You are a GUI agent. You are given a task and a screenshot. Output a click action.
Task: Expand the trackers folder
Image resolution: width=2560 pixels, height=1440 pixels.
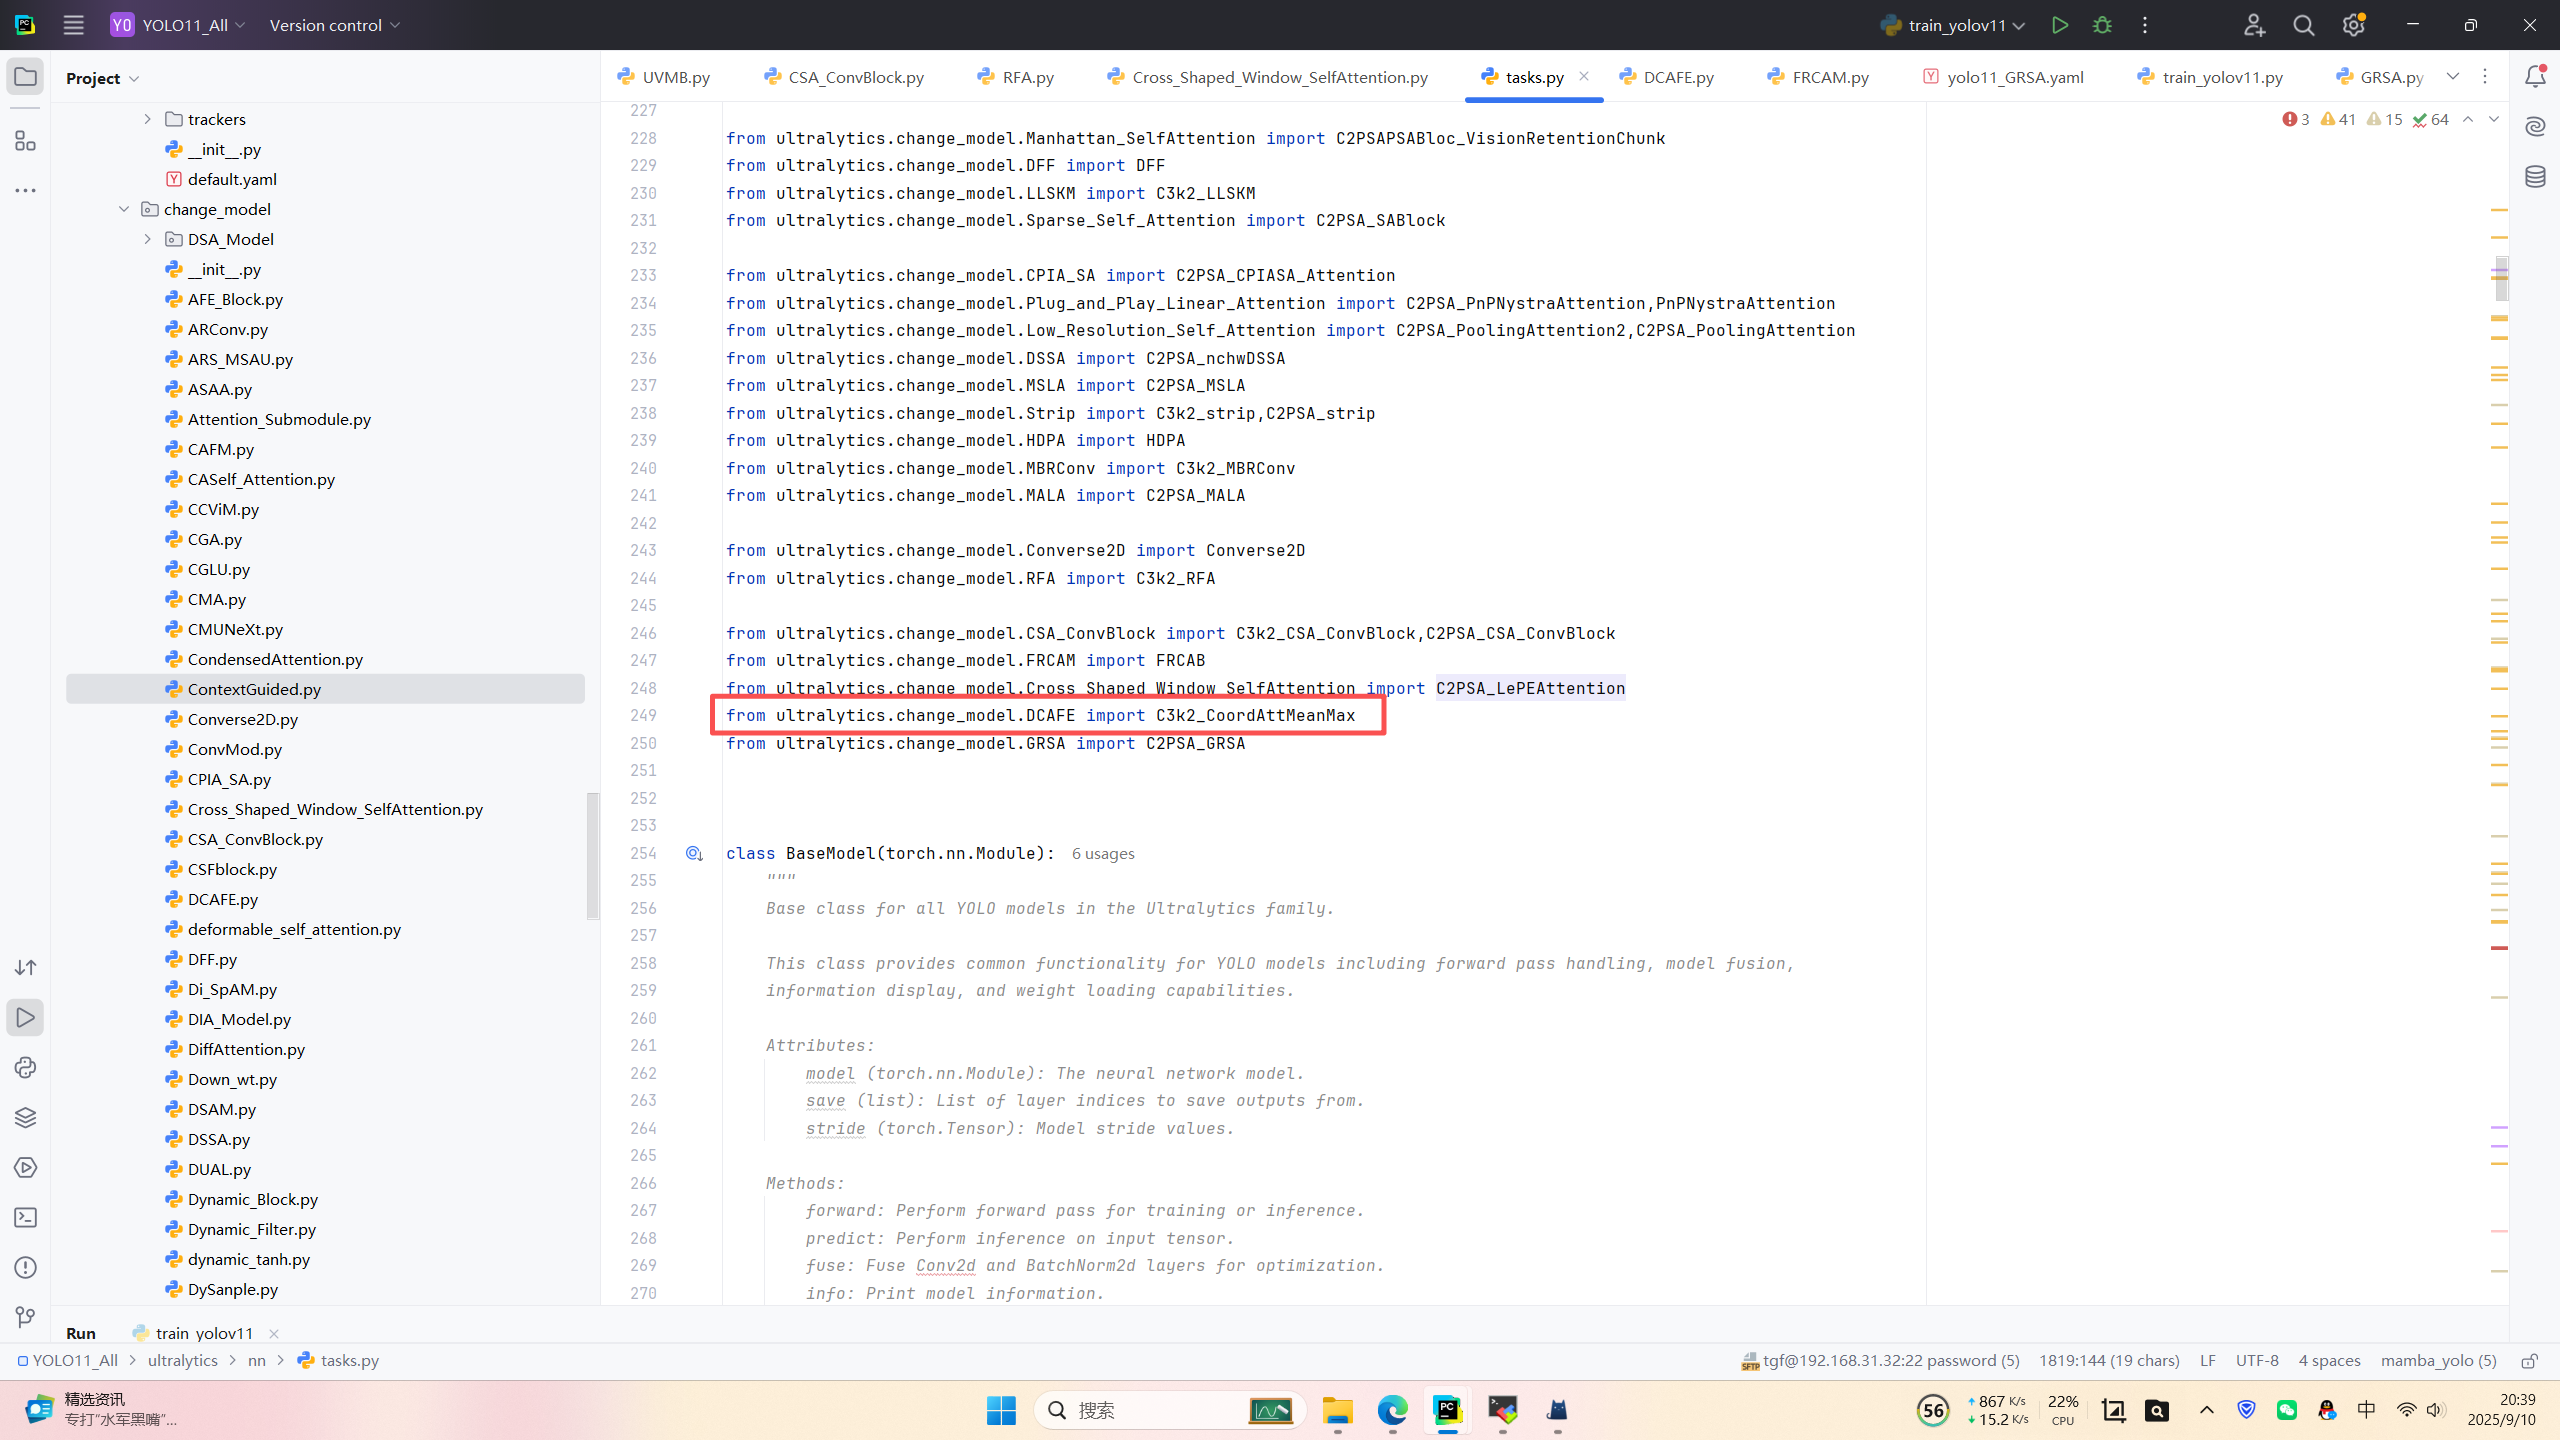click(x=148, y=119)
